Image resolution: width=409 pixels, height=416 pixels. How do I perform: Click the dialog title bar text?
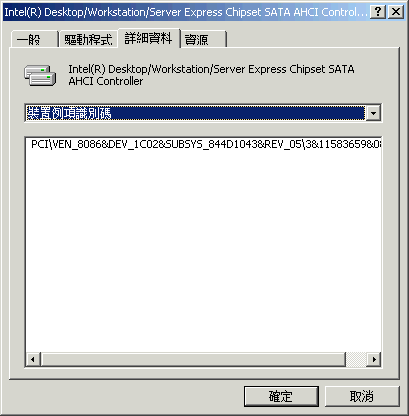pyautogui.click(x=185, y=12)
